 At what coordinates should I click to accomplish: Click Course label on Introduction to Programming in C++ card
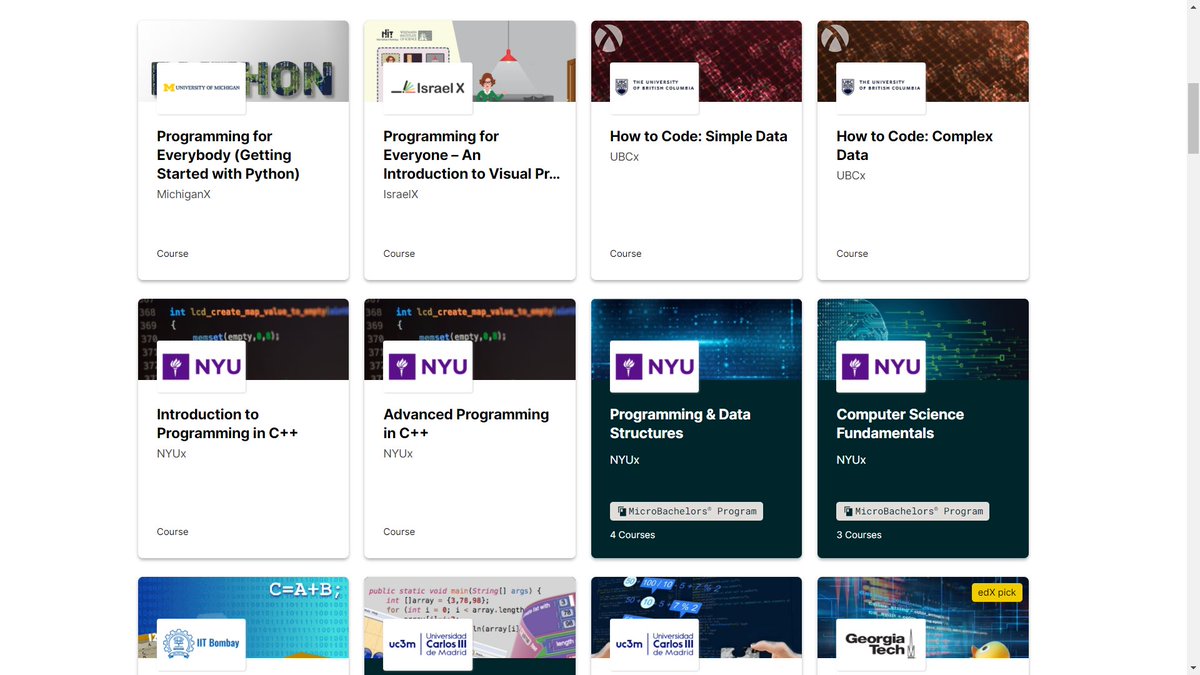(173, 532)
